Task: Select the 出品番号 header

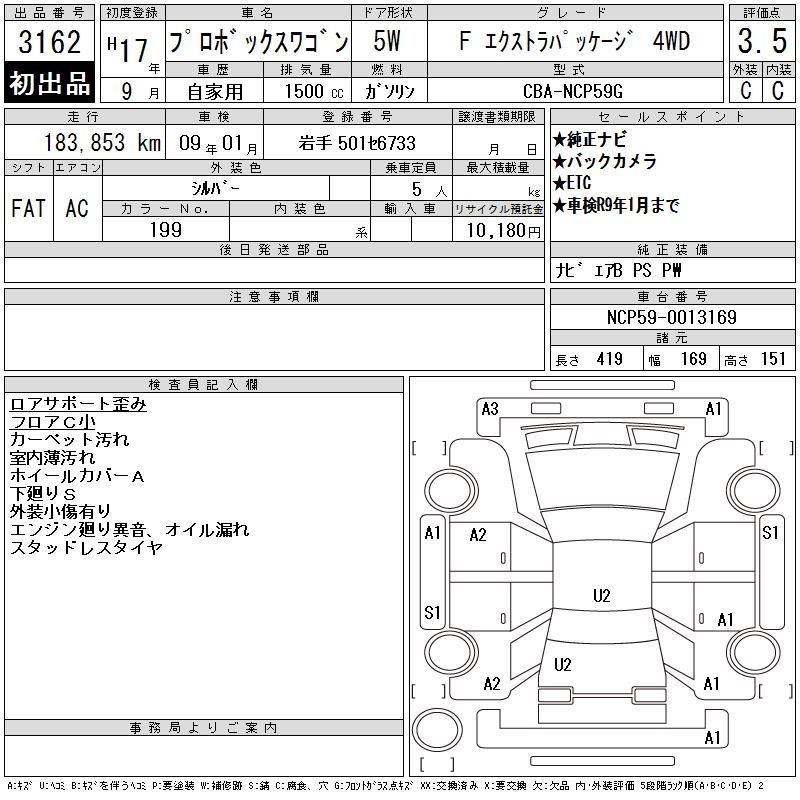Action: pos(49,13)
